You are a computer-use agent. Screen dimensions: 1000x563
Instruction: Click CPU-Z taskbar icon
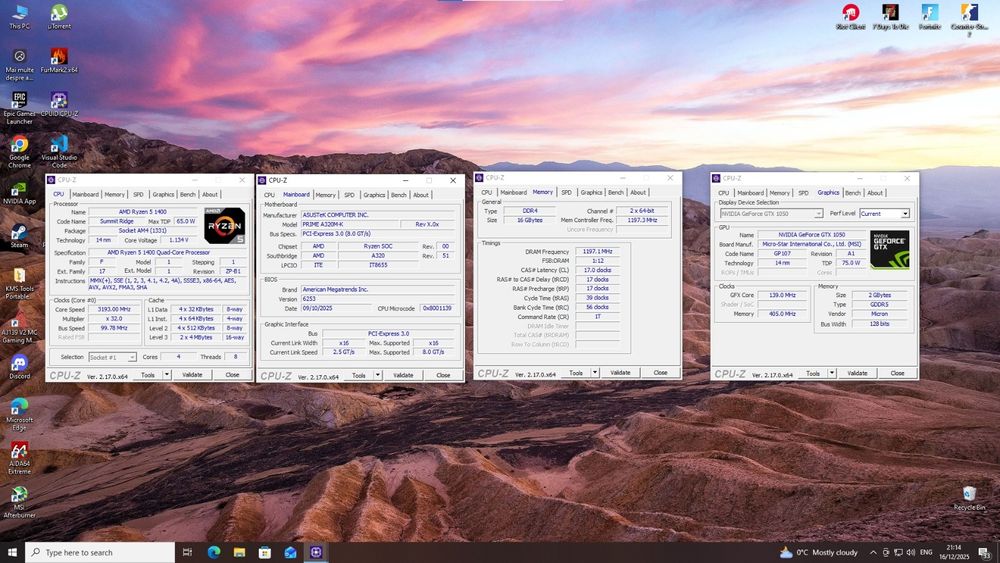click(316, 552)
